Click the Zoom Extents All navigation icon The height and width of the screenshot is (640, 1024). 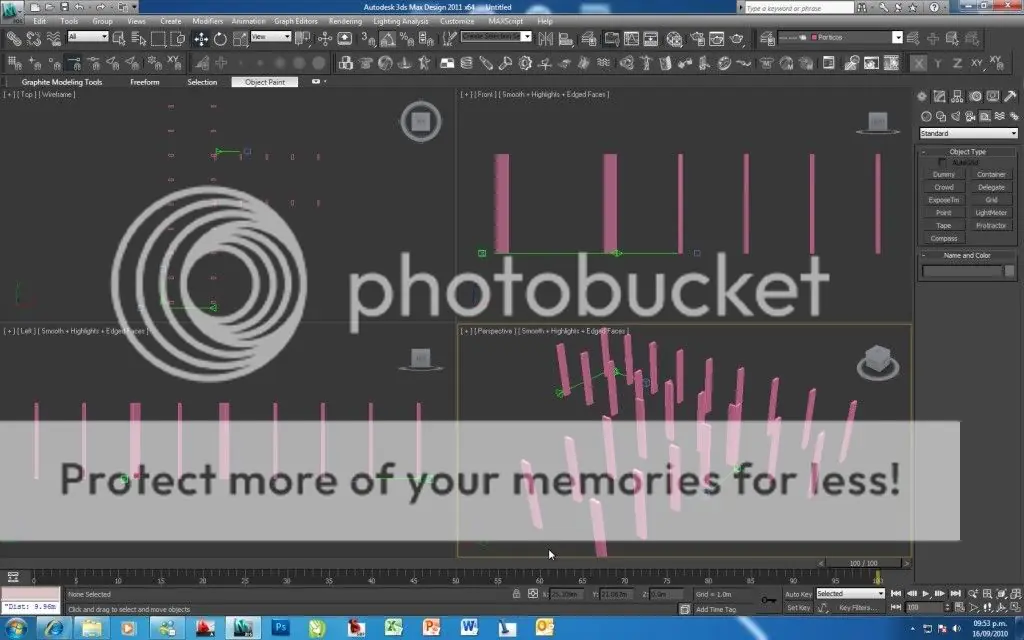(1015, 594)
